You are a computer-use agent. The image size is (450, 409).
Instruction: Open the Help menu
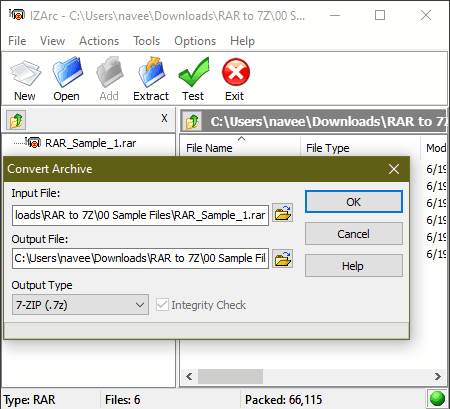click(x=242, y=41)
